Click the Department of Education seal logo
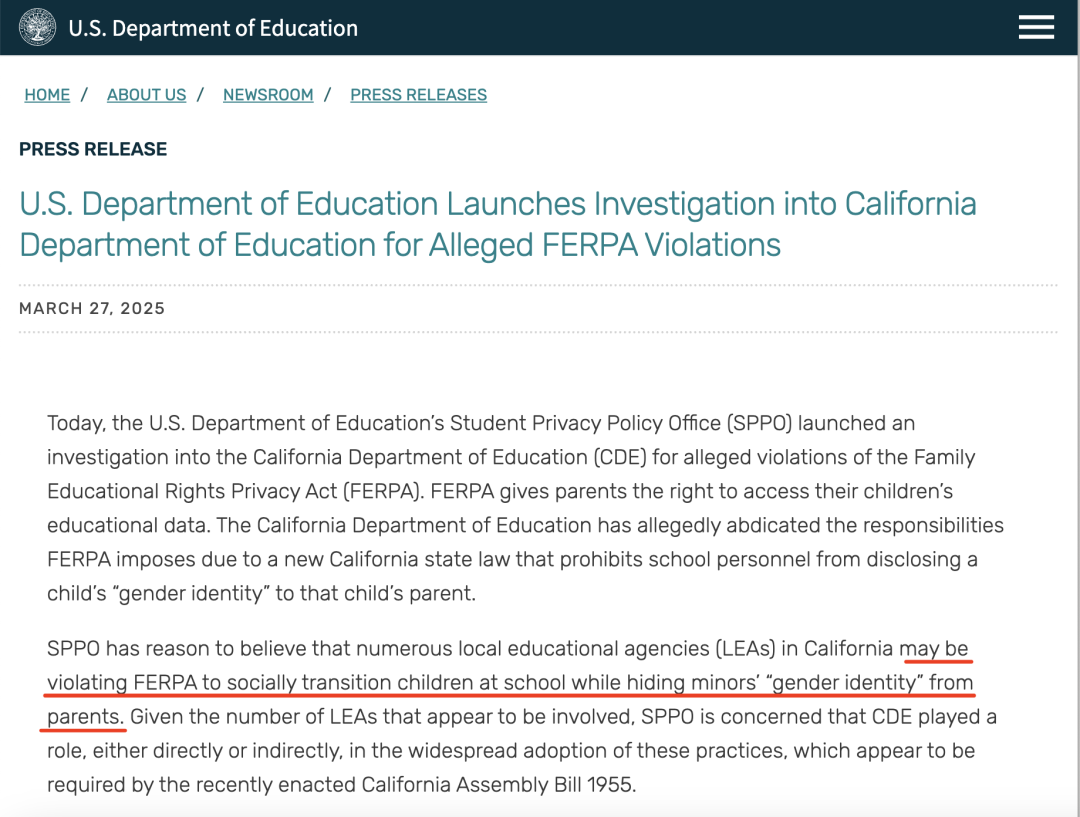The image size is (1080, 817). [x=37, y=28]
